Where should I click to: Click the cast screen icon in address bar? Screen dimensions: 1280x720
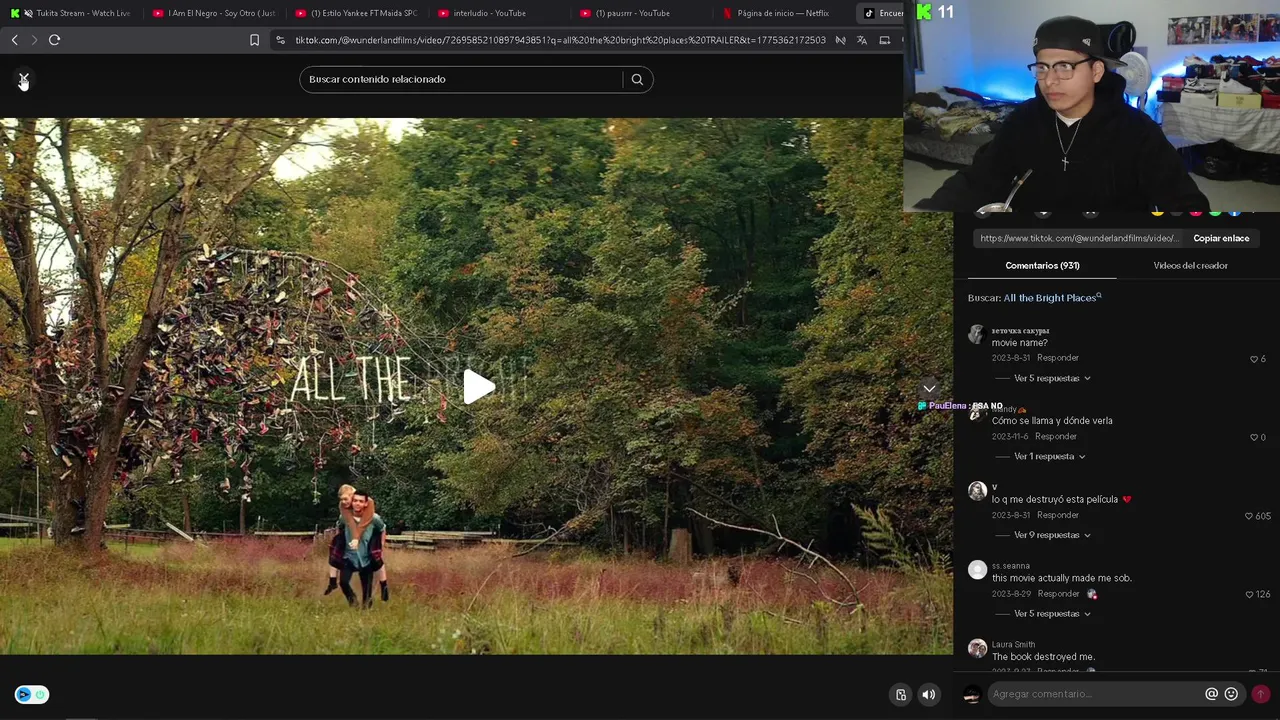tap(884, 40)
